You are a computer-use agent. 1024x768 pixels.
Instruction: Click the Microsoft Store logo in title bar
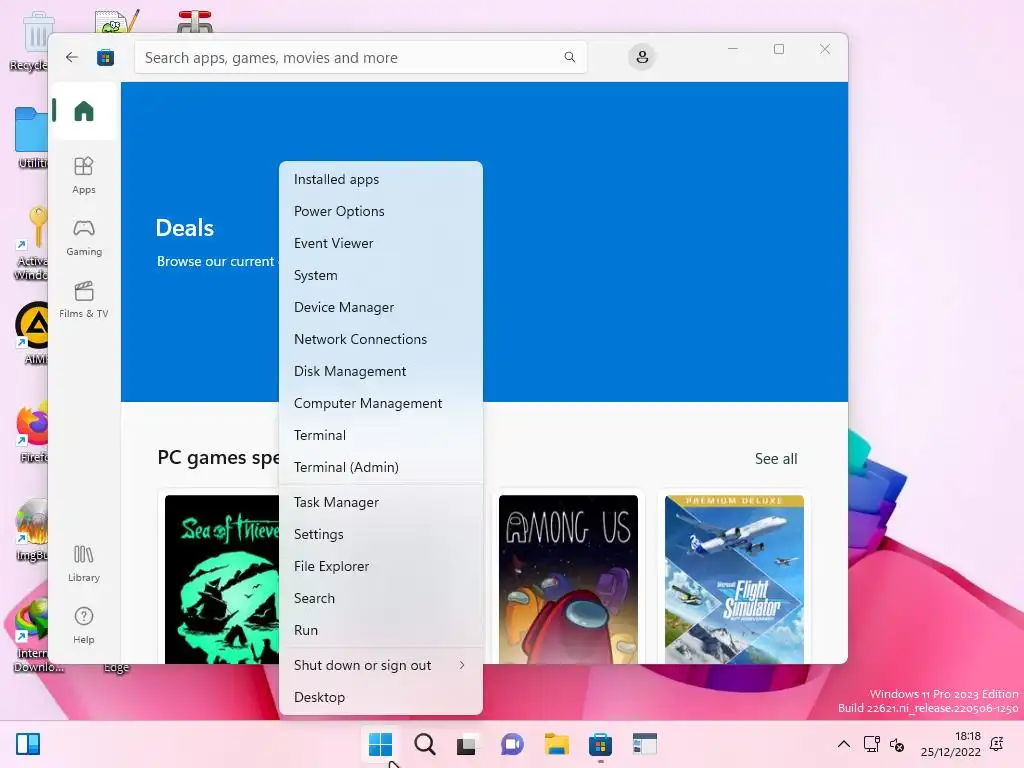[x=105, y=57]
